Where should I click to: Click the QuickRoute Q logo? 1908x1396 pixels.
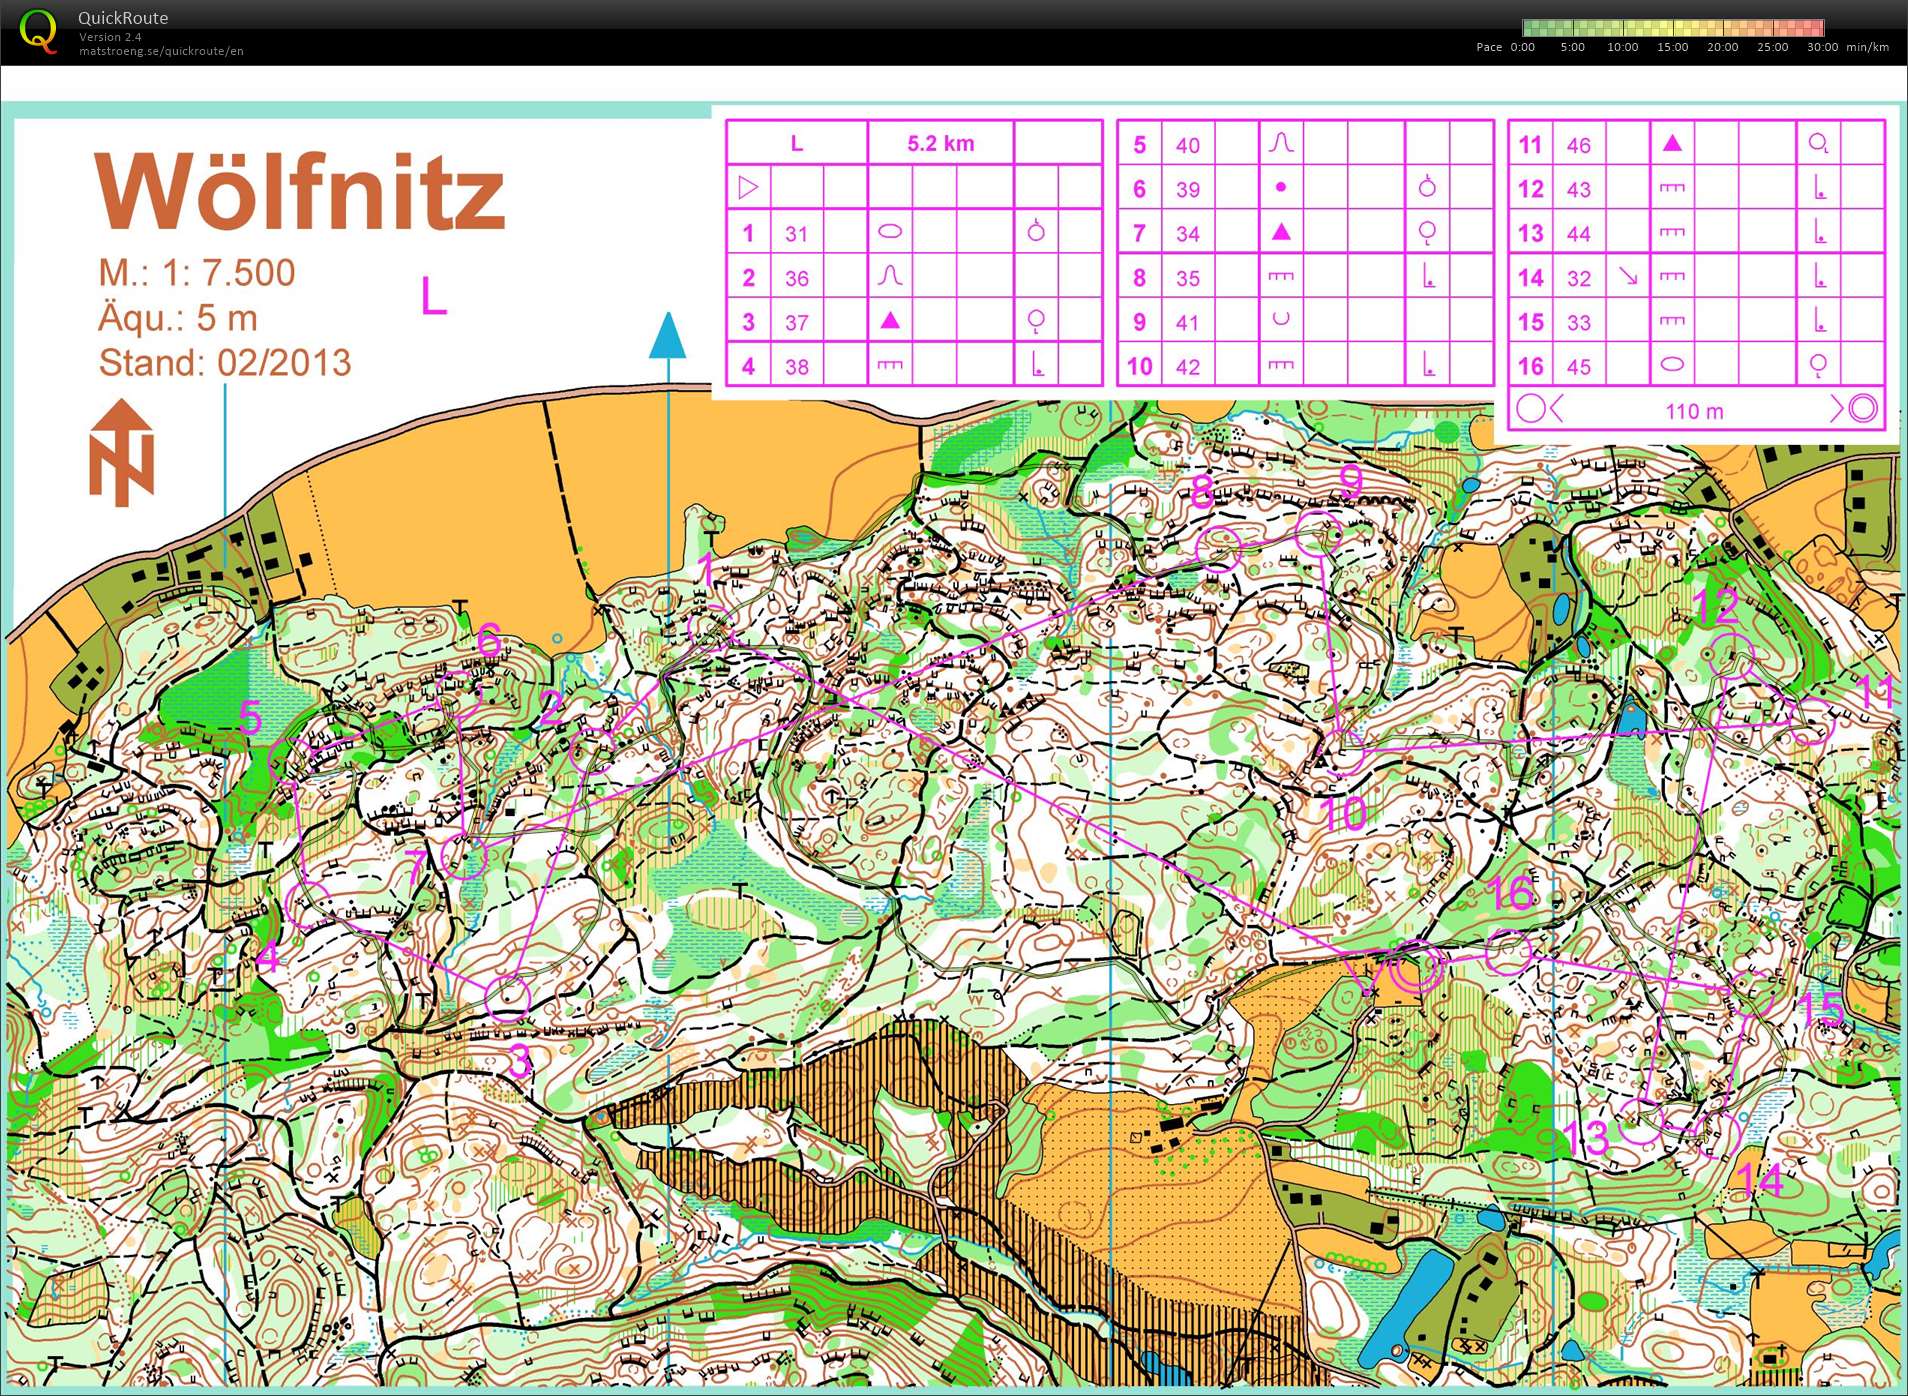(39, 31)
